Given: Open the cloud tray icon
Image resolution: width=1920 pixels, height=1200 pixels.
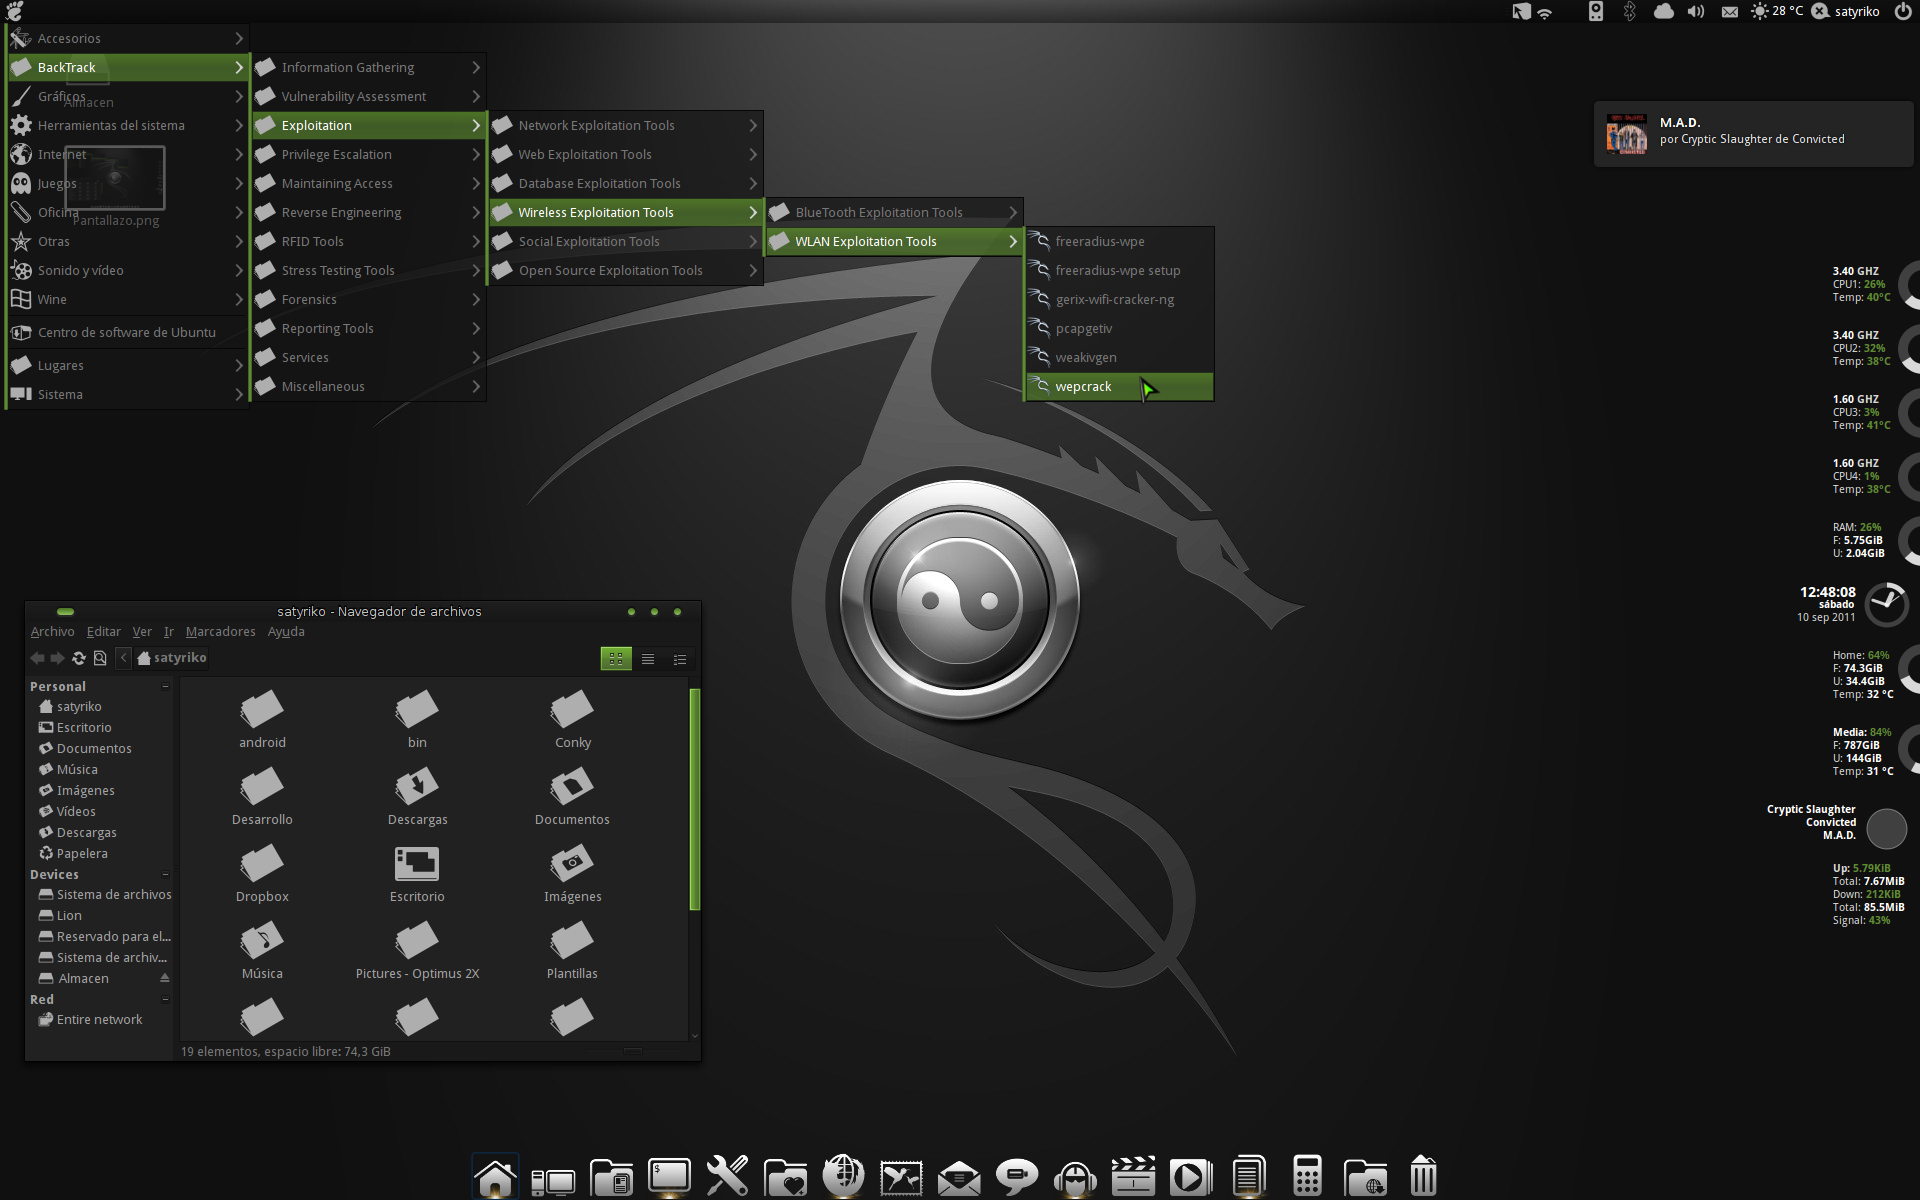Looking at the screenshot, I should pyautogui.click(x=1663, y=12).
